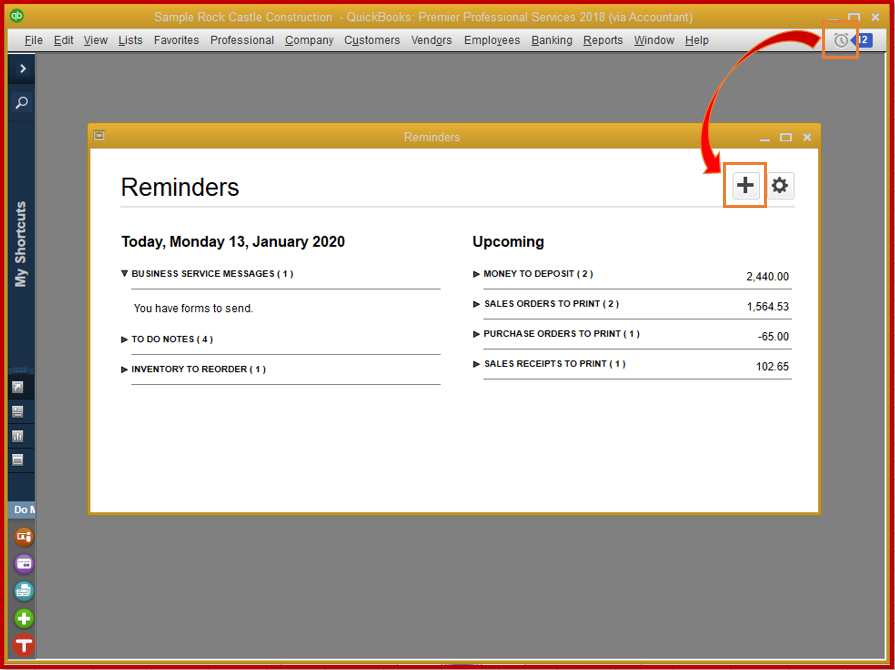
Task: Minimize the Reminders window
Action: tap(765, 138)
